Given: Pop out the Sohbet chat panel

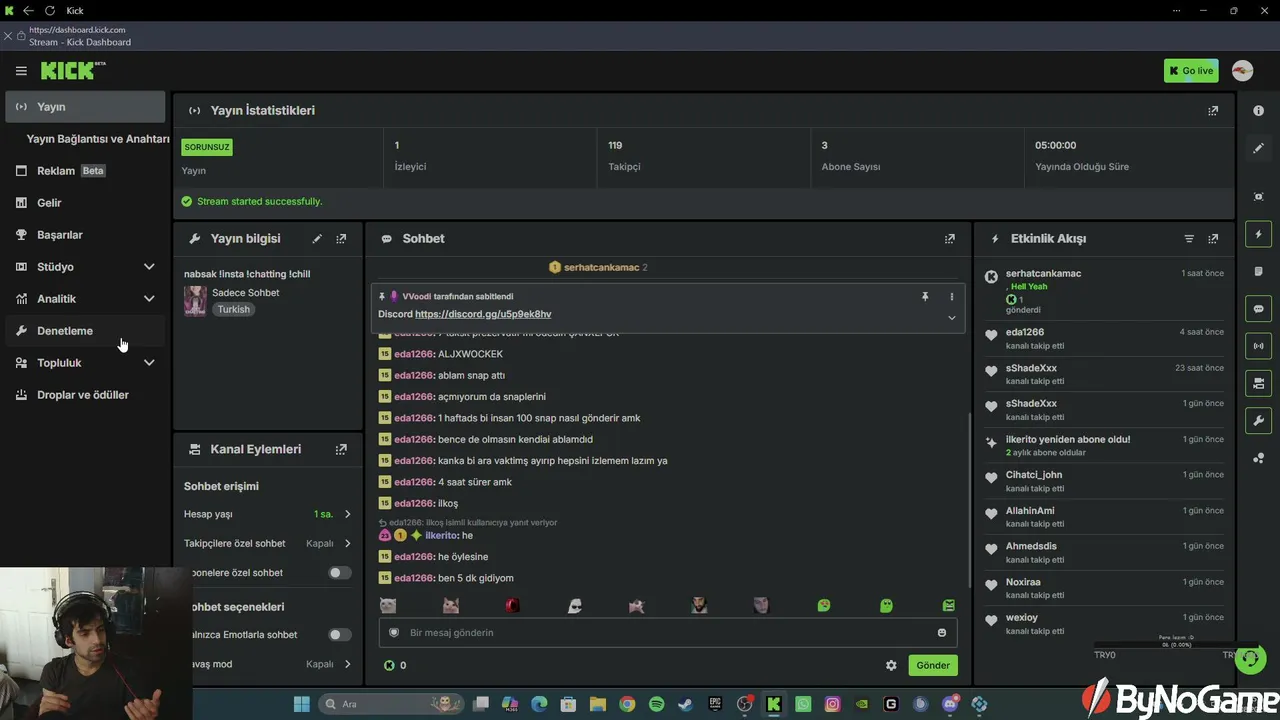Looking at the screenshot, I should coord(950,239).
